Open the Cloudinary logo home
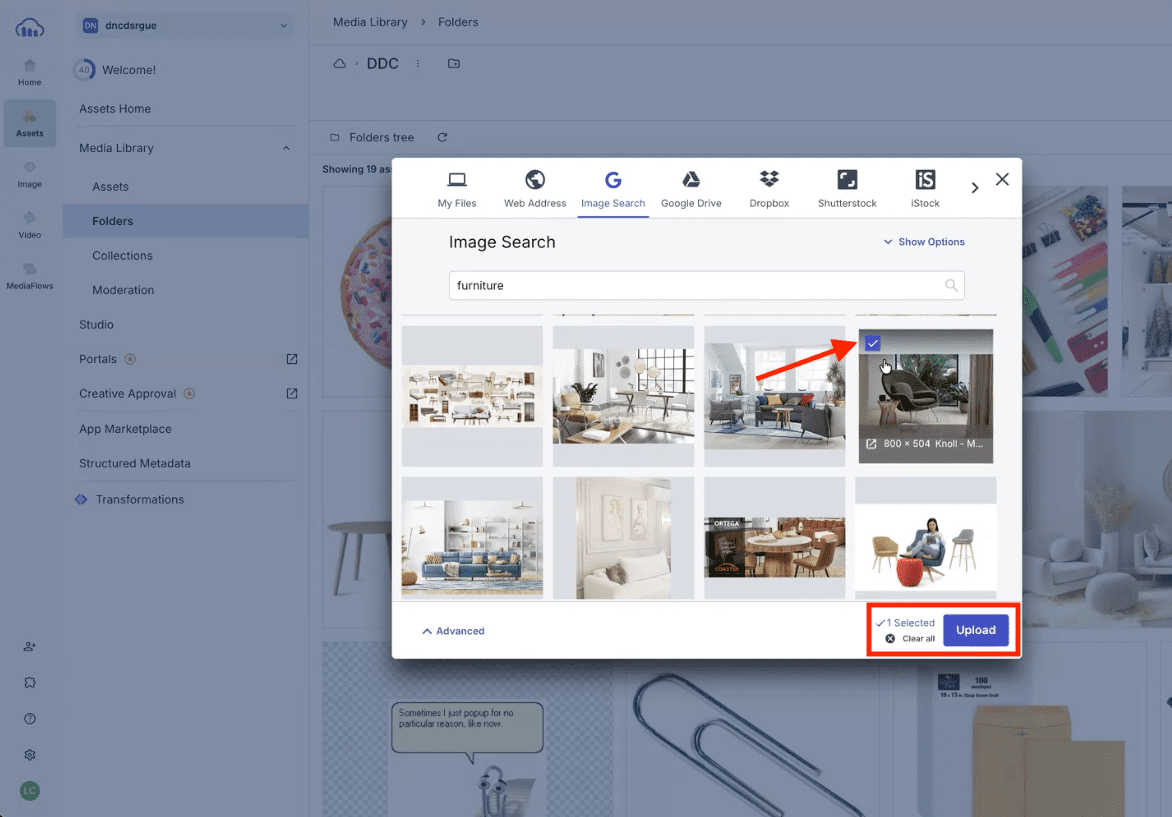This screenshot has height=817, width=1172. click(29, 28)
